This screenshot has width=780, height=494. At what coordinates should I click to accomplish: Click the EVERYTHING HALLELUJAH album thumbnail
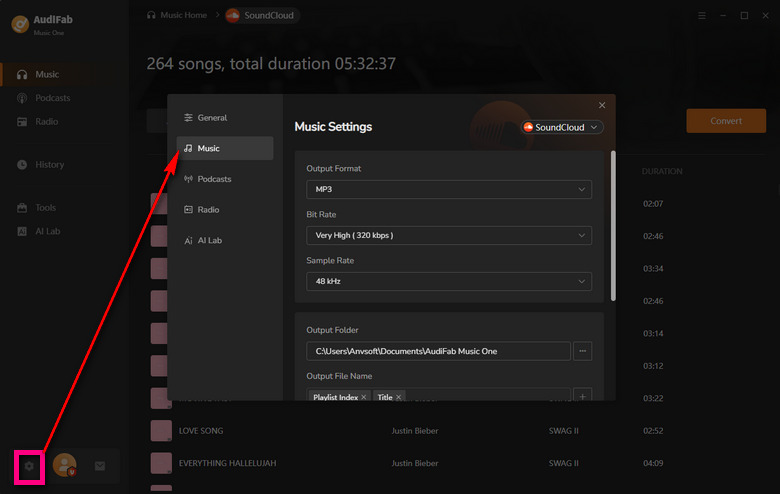161,463
